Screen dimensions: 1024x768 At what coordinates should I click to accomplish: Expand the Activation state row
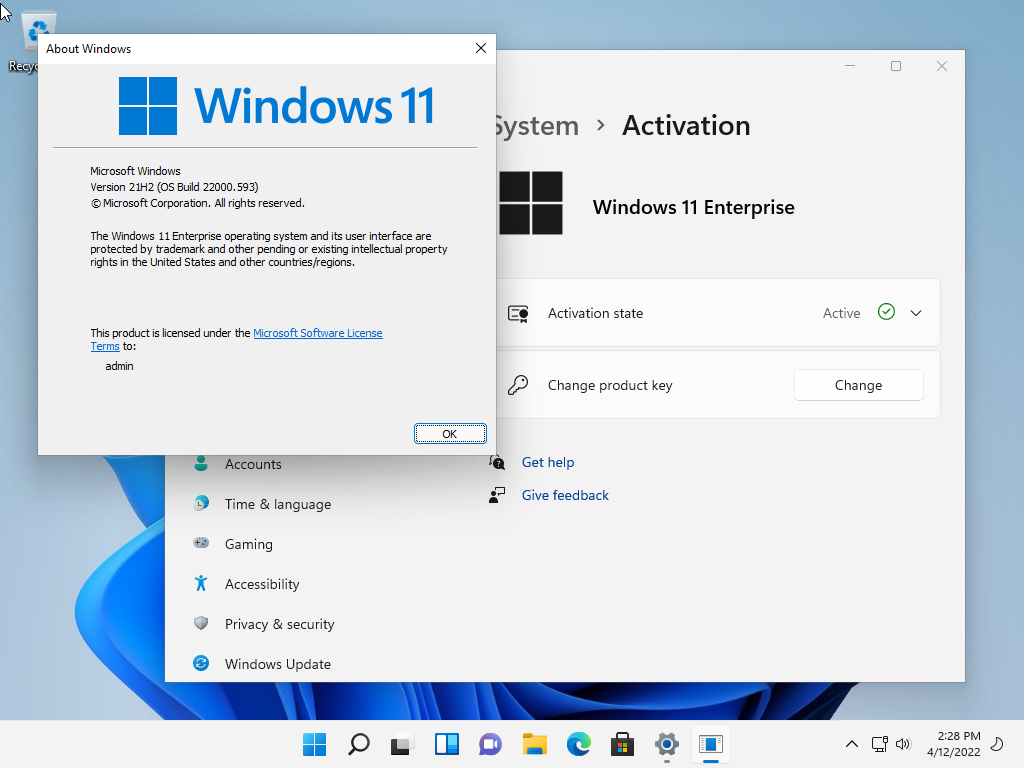point(916,313)
